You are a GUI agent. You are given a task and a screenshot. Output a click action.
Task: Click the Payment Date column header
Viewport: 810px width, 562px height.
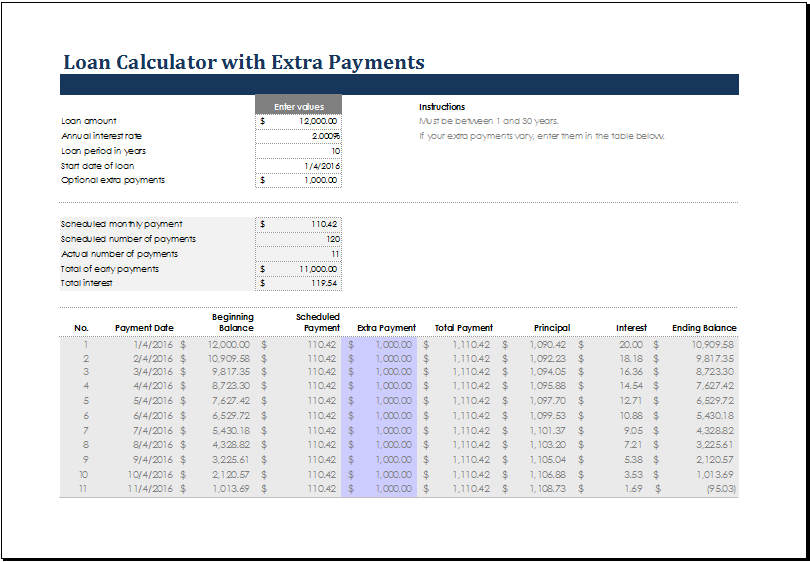click(x=144, y=328)
